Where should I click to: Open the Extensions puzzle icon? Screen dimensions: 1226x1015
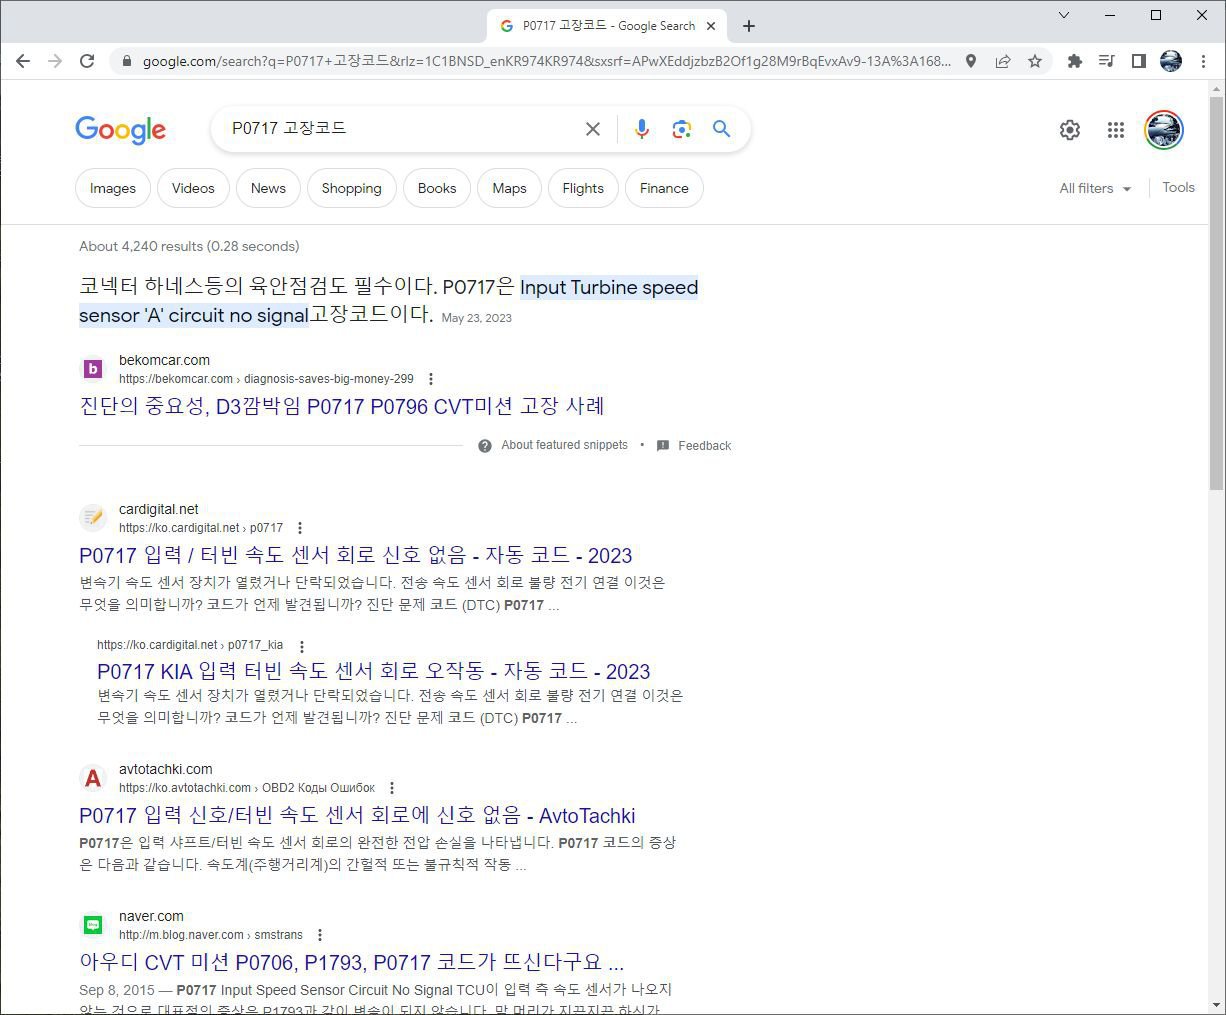point(1075,61)
